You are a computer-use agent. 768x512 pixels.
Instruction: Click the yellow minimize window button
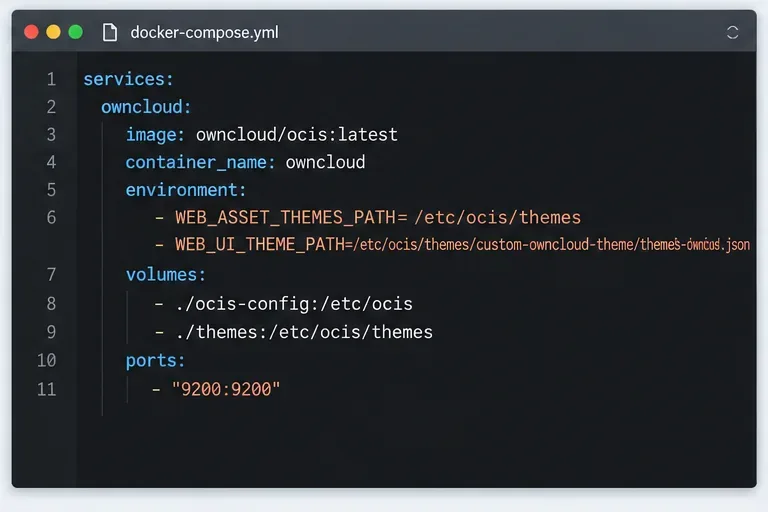pyautogui.click(x=53, y=32)
